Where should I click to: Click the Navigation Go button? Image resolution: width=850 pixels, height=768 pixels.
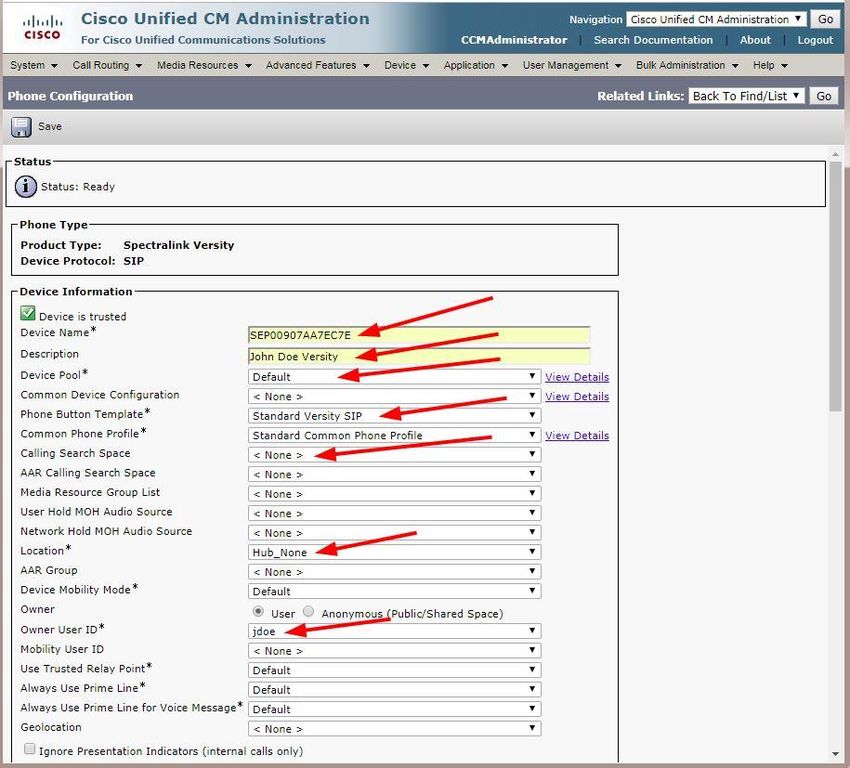coord(825,20)
